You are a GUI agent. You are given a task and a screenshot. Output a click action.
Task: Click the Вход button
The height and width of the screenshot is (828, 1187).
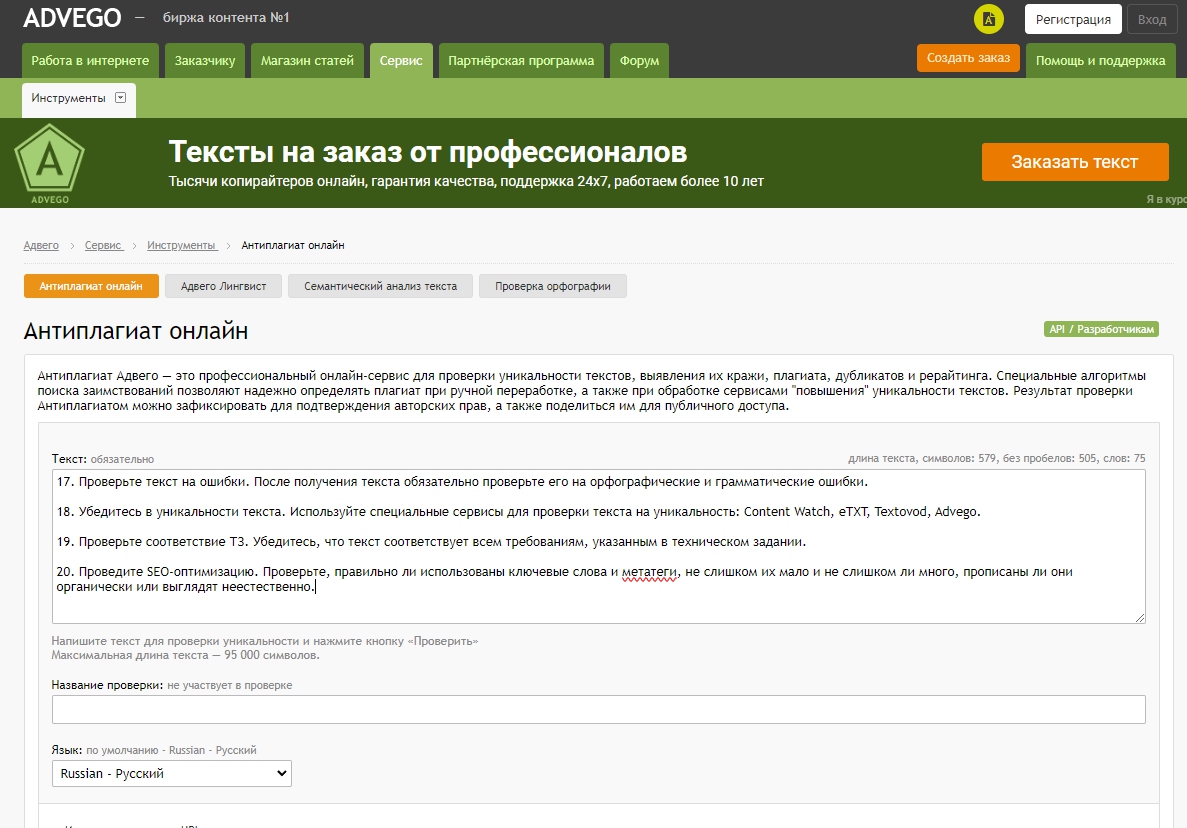pyautogui.click(x=1152, y=20)
